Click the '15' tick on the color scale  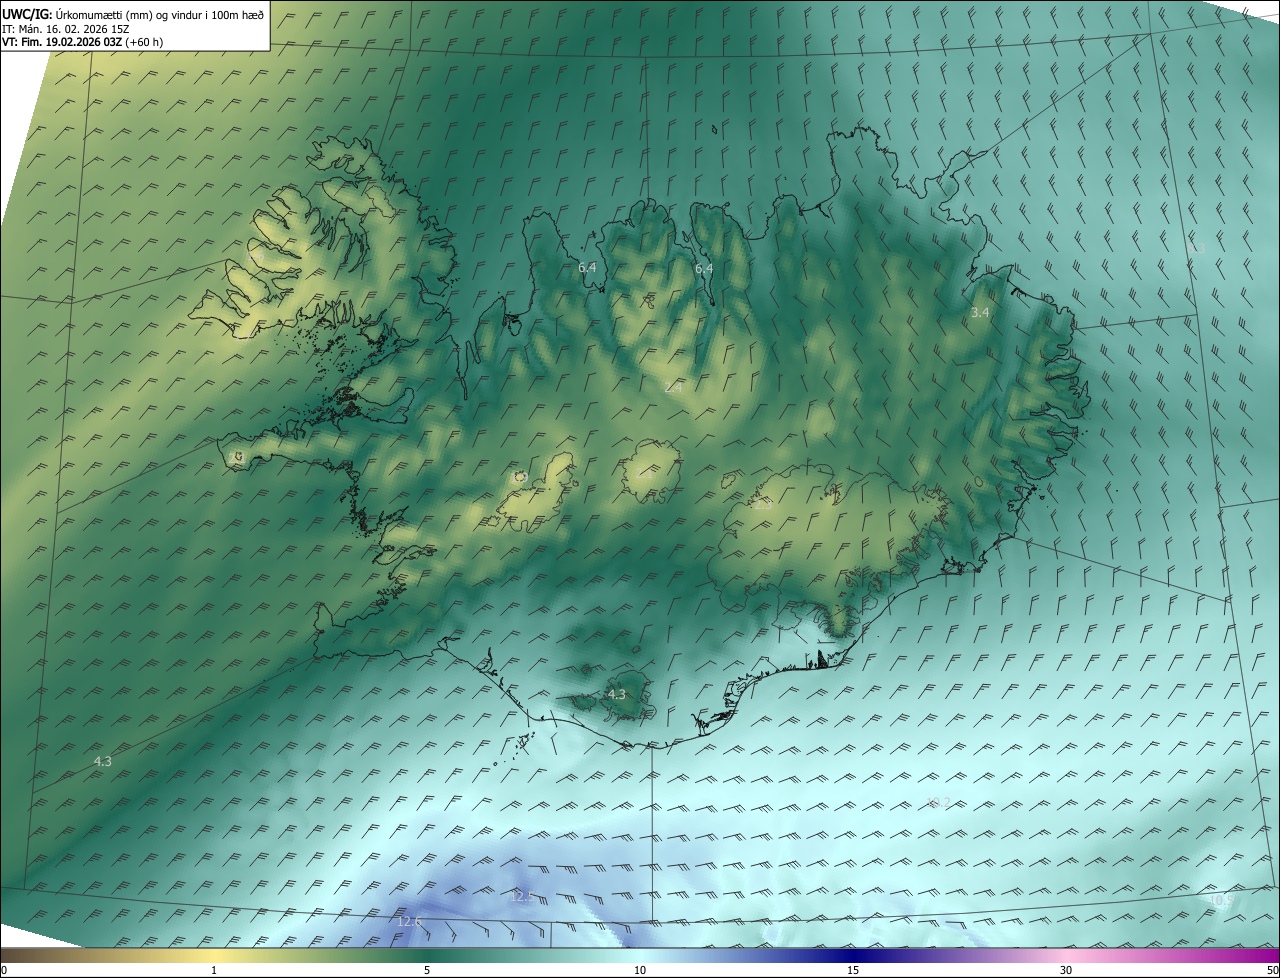[853, 970]
